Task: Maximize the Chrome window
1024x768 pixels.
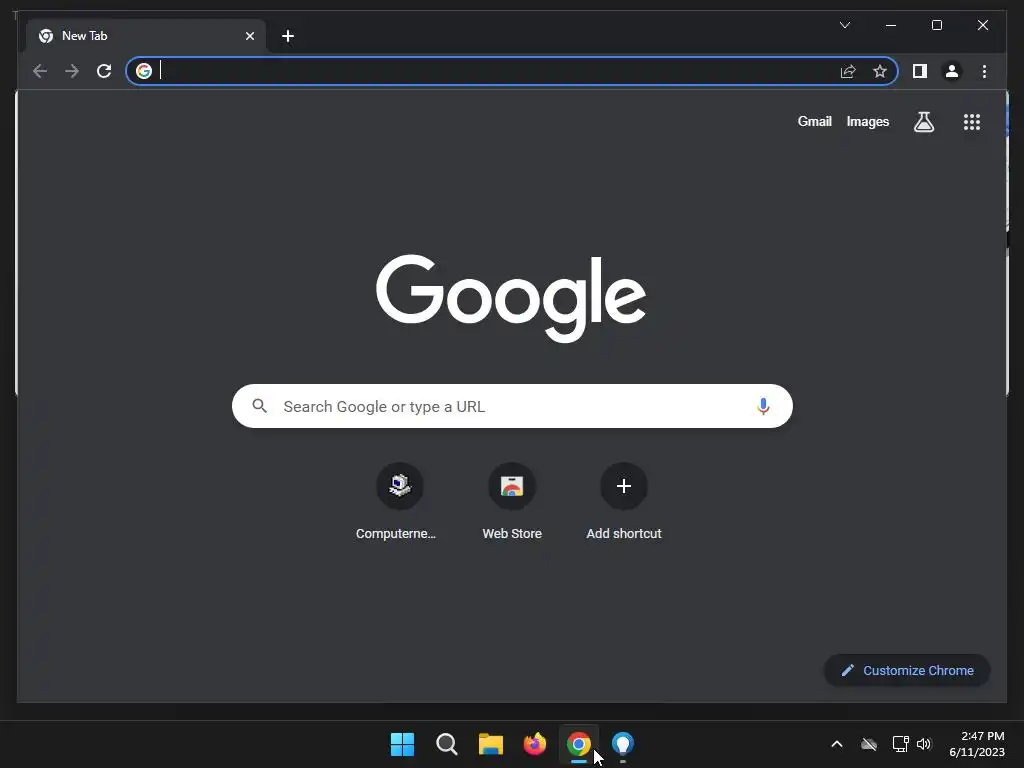Action: tap(936, 25)
